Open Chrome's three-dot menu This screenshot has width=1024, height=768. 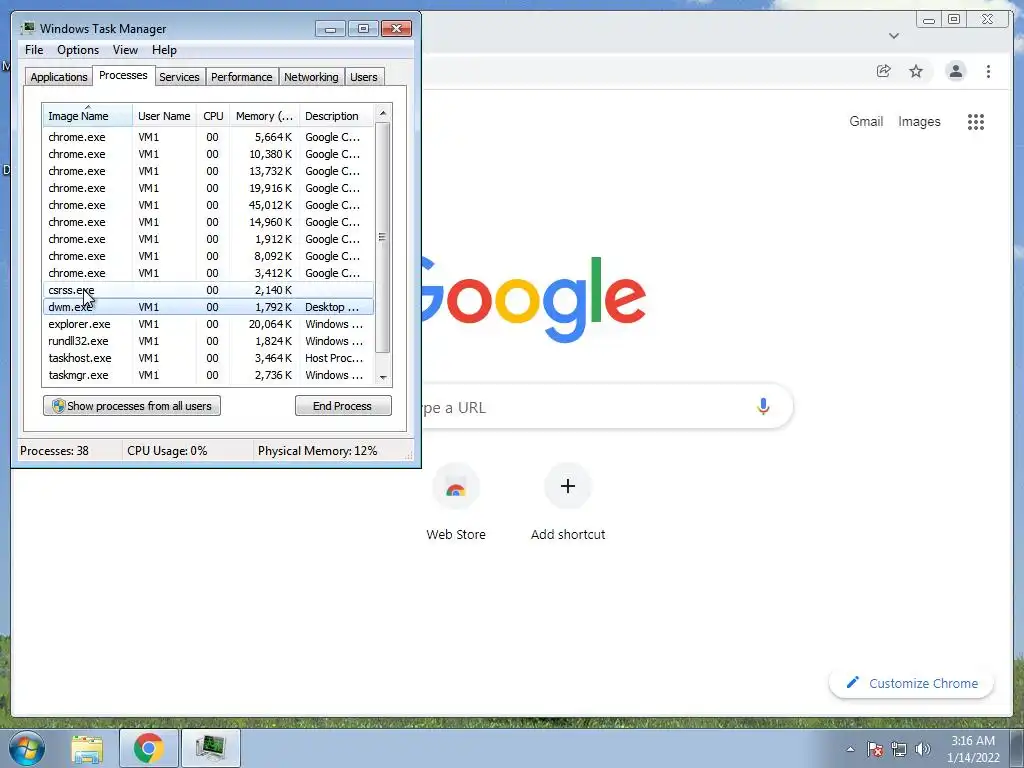(x=988, y=71)
